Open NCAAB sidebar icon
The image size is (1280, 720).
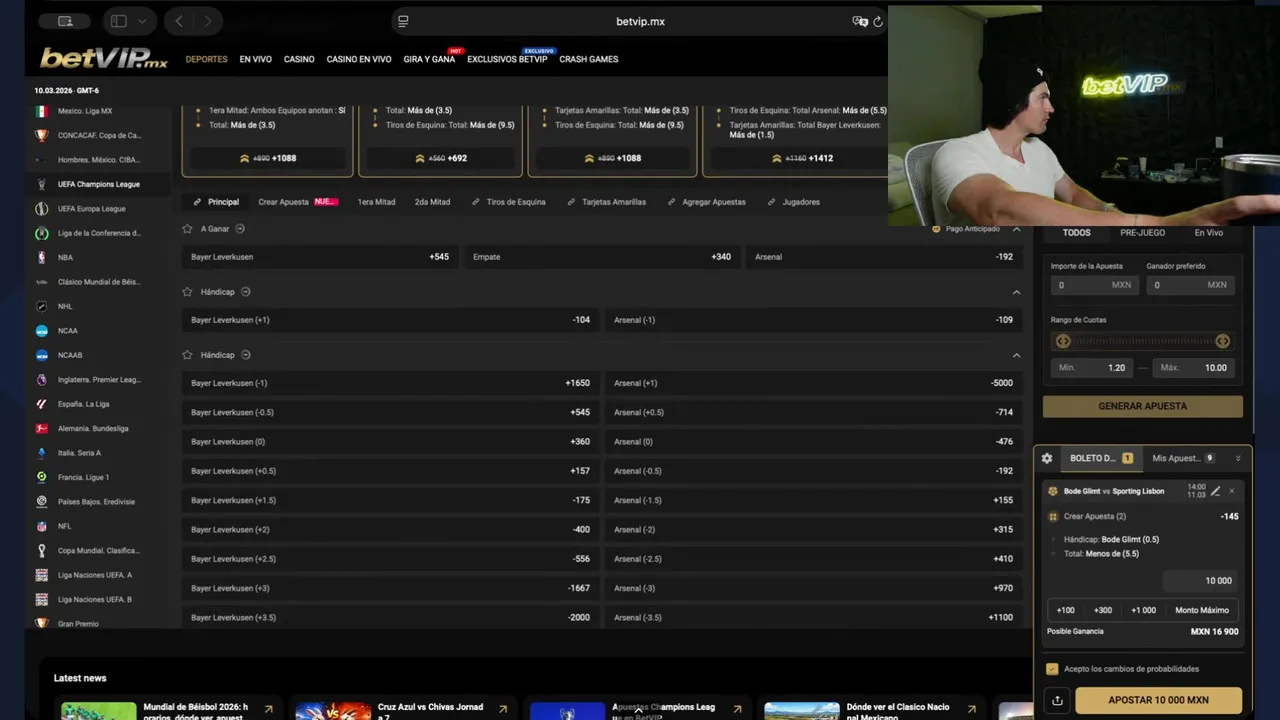(x=41, y=355)
